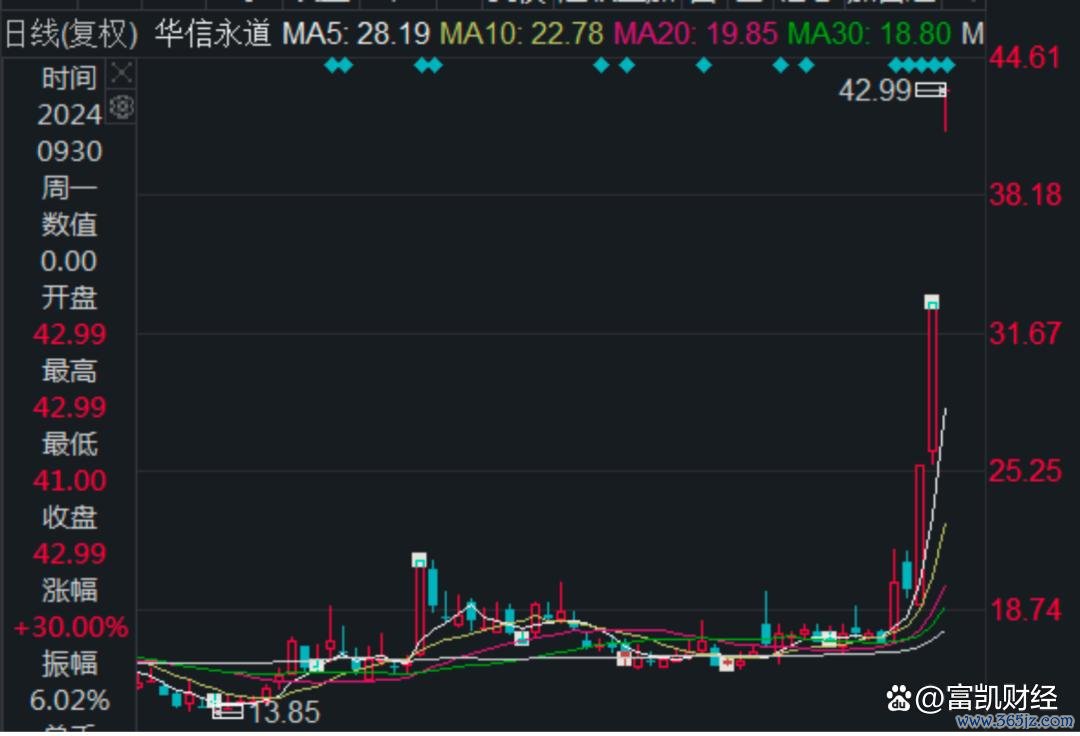1080x736 pixels.
Task: Click the MA5: 28.19 indicator label
Action: pos(356,35)
